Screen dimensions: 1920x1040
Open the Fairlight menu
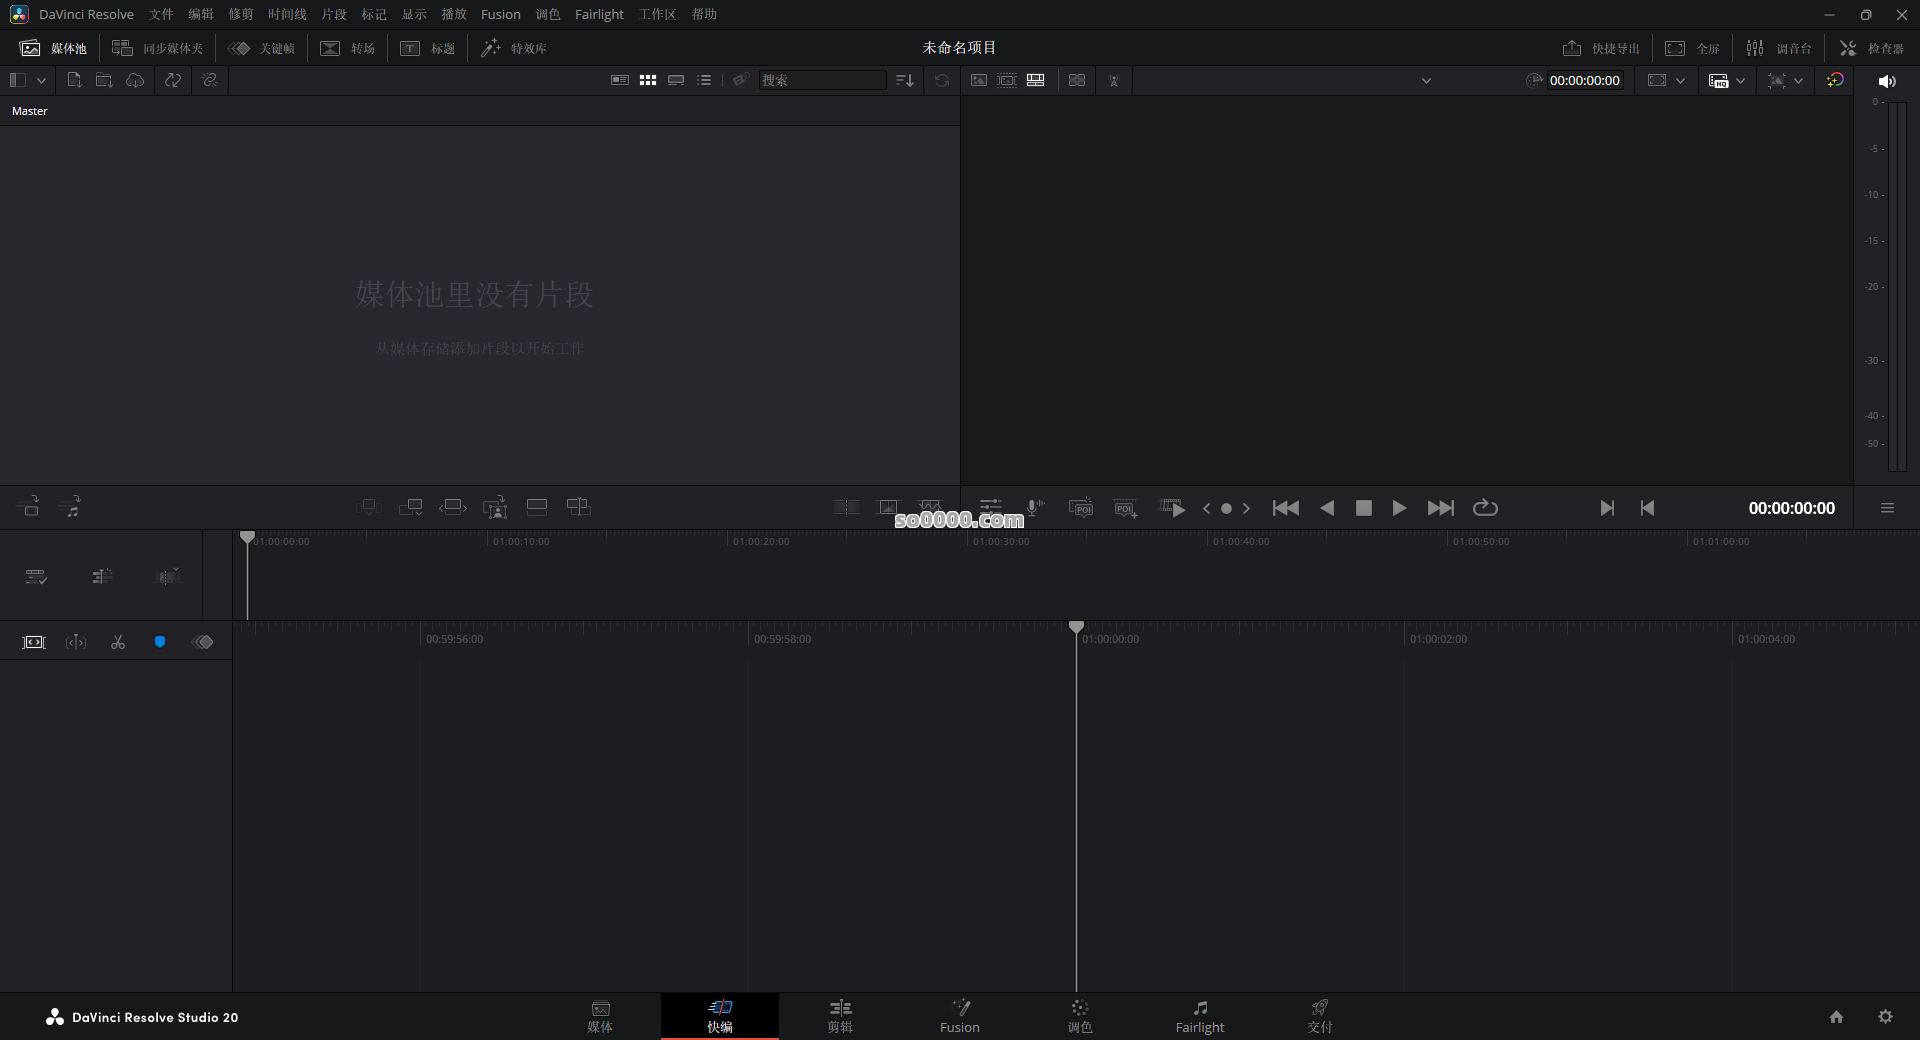pos(599,14)
